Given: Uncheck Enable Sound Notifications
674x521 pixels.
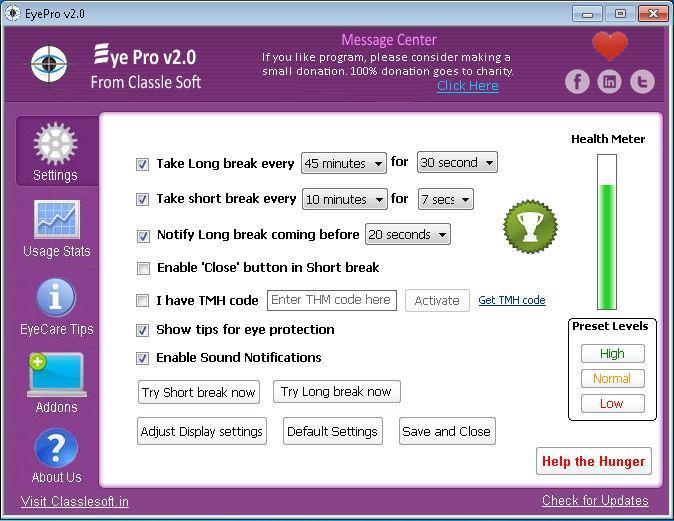Looking at the screenshot, I should point(143,358).
